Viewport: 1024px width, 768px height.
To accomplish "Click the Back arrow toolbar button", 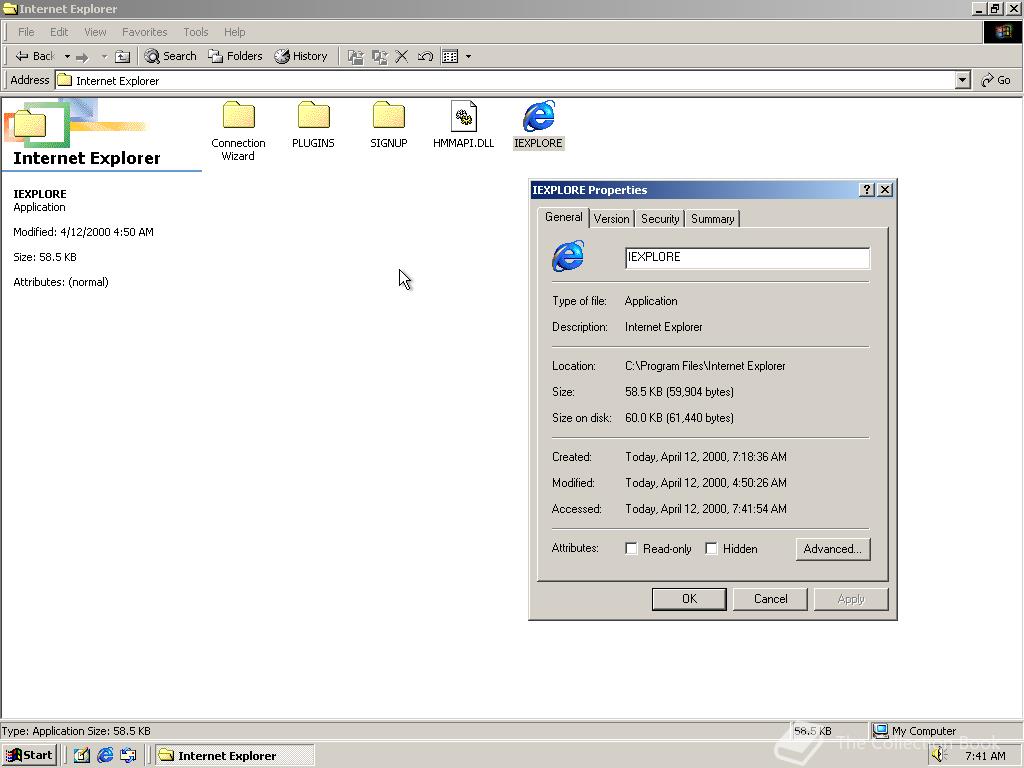I will tap(35, 57).
